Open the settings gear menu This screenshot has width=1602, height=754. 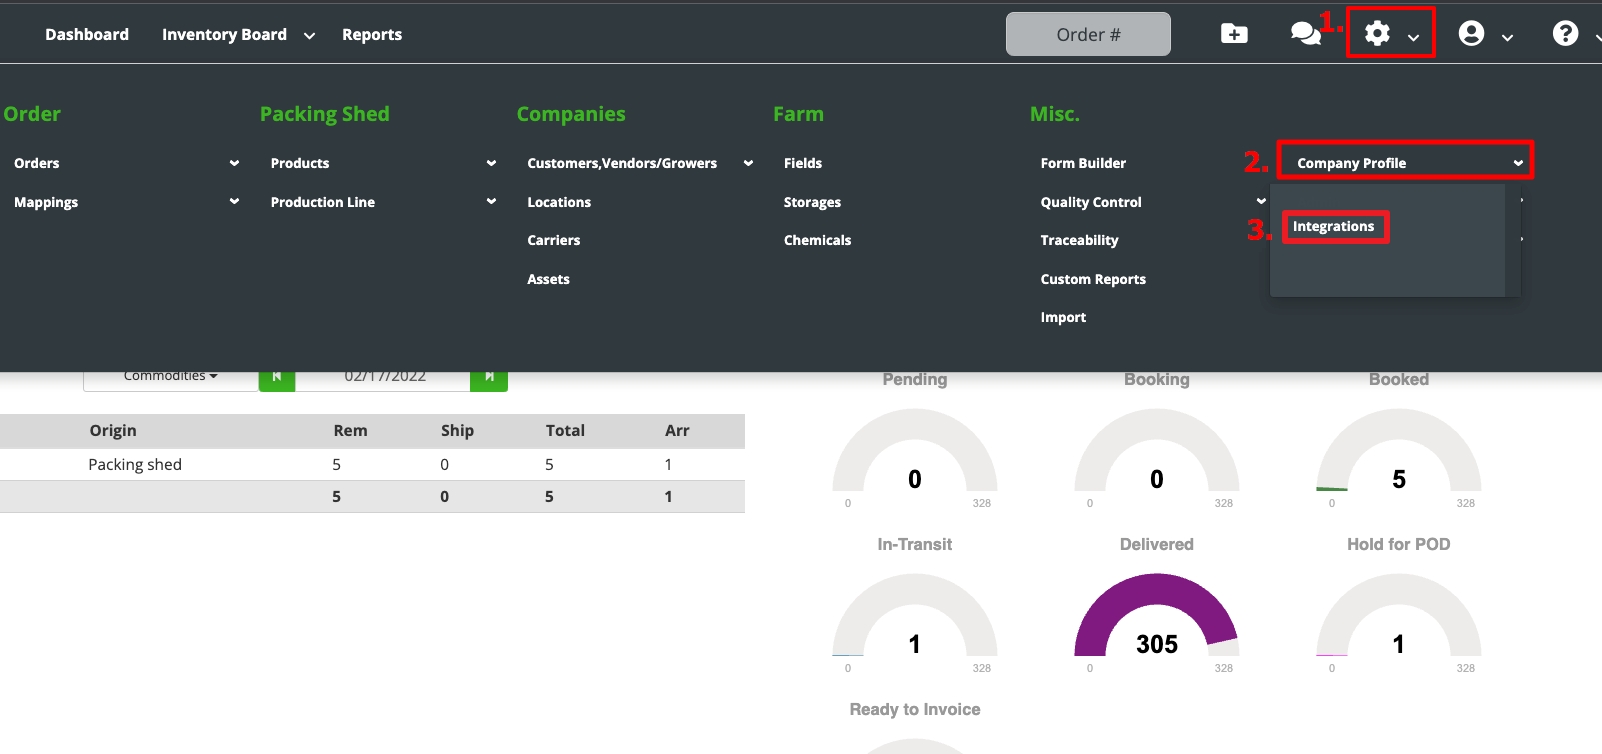1378,34
